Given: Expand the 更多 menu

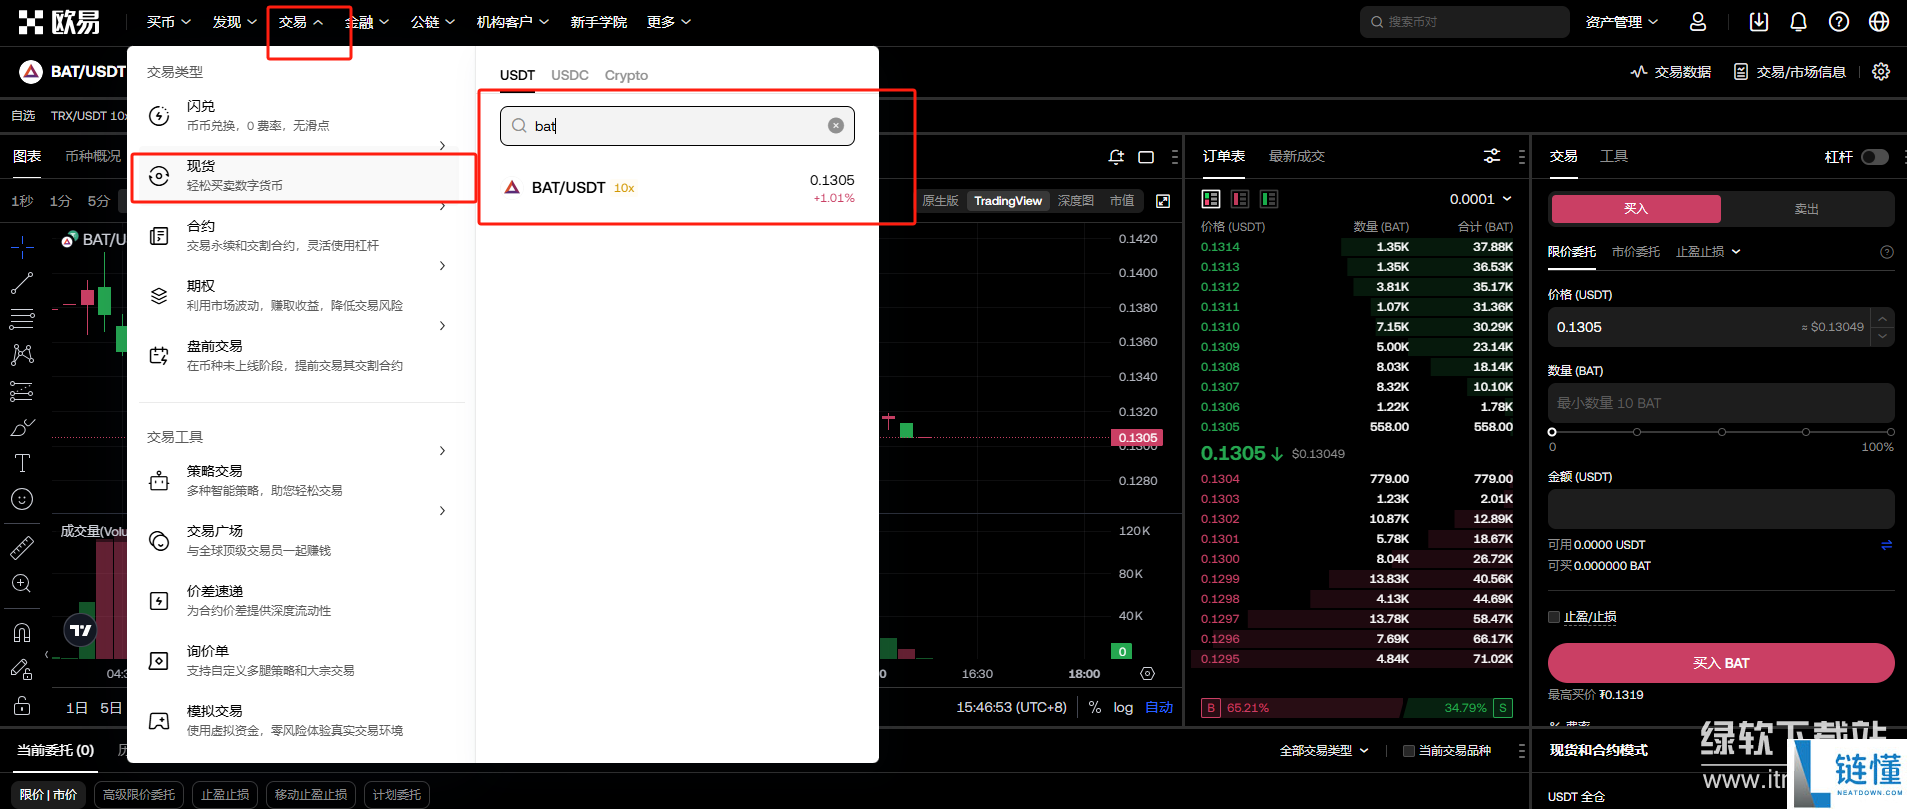Looking at the screenshot, I should click(668, 22).
